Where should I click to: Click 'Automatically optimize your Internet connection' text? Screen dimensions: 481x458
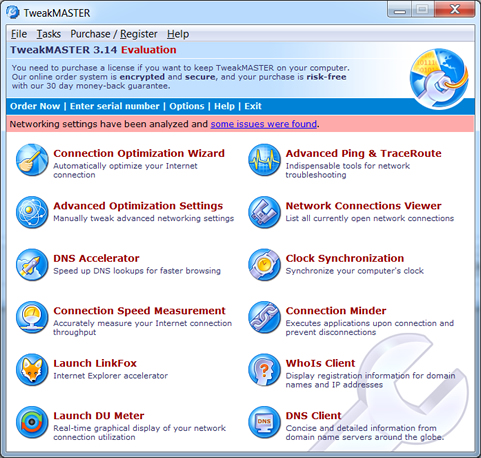coord(125,170)
